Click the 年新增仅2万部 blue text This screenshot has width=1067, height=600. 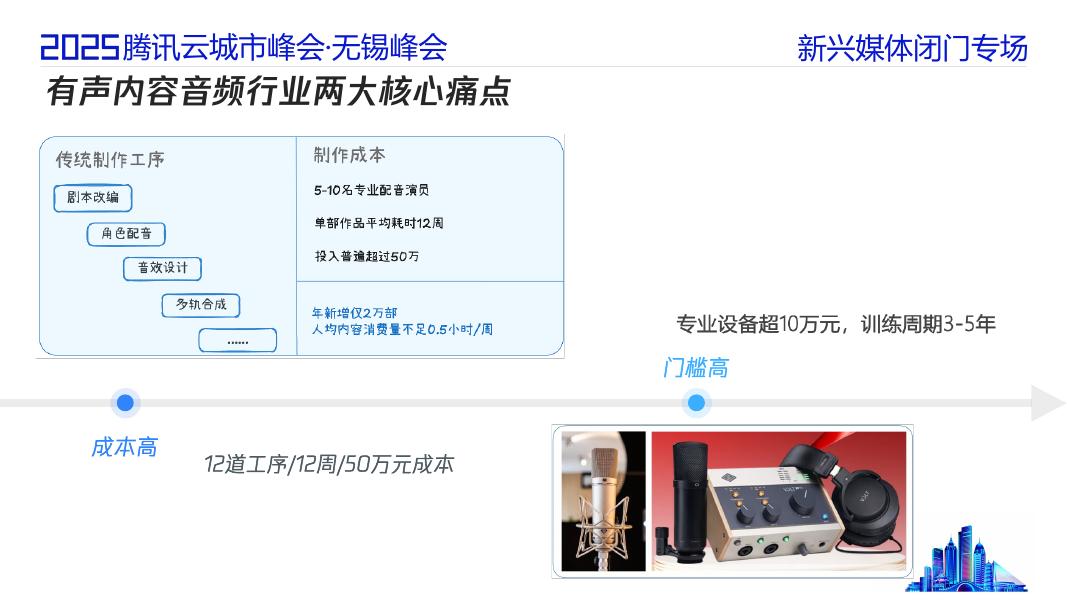[354, 313]
